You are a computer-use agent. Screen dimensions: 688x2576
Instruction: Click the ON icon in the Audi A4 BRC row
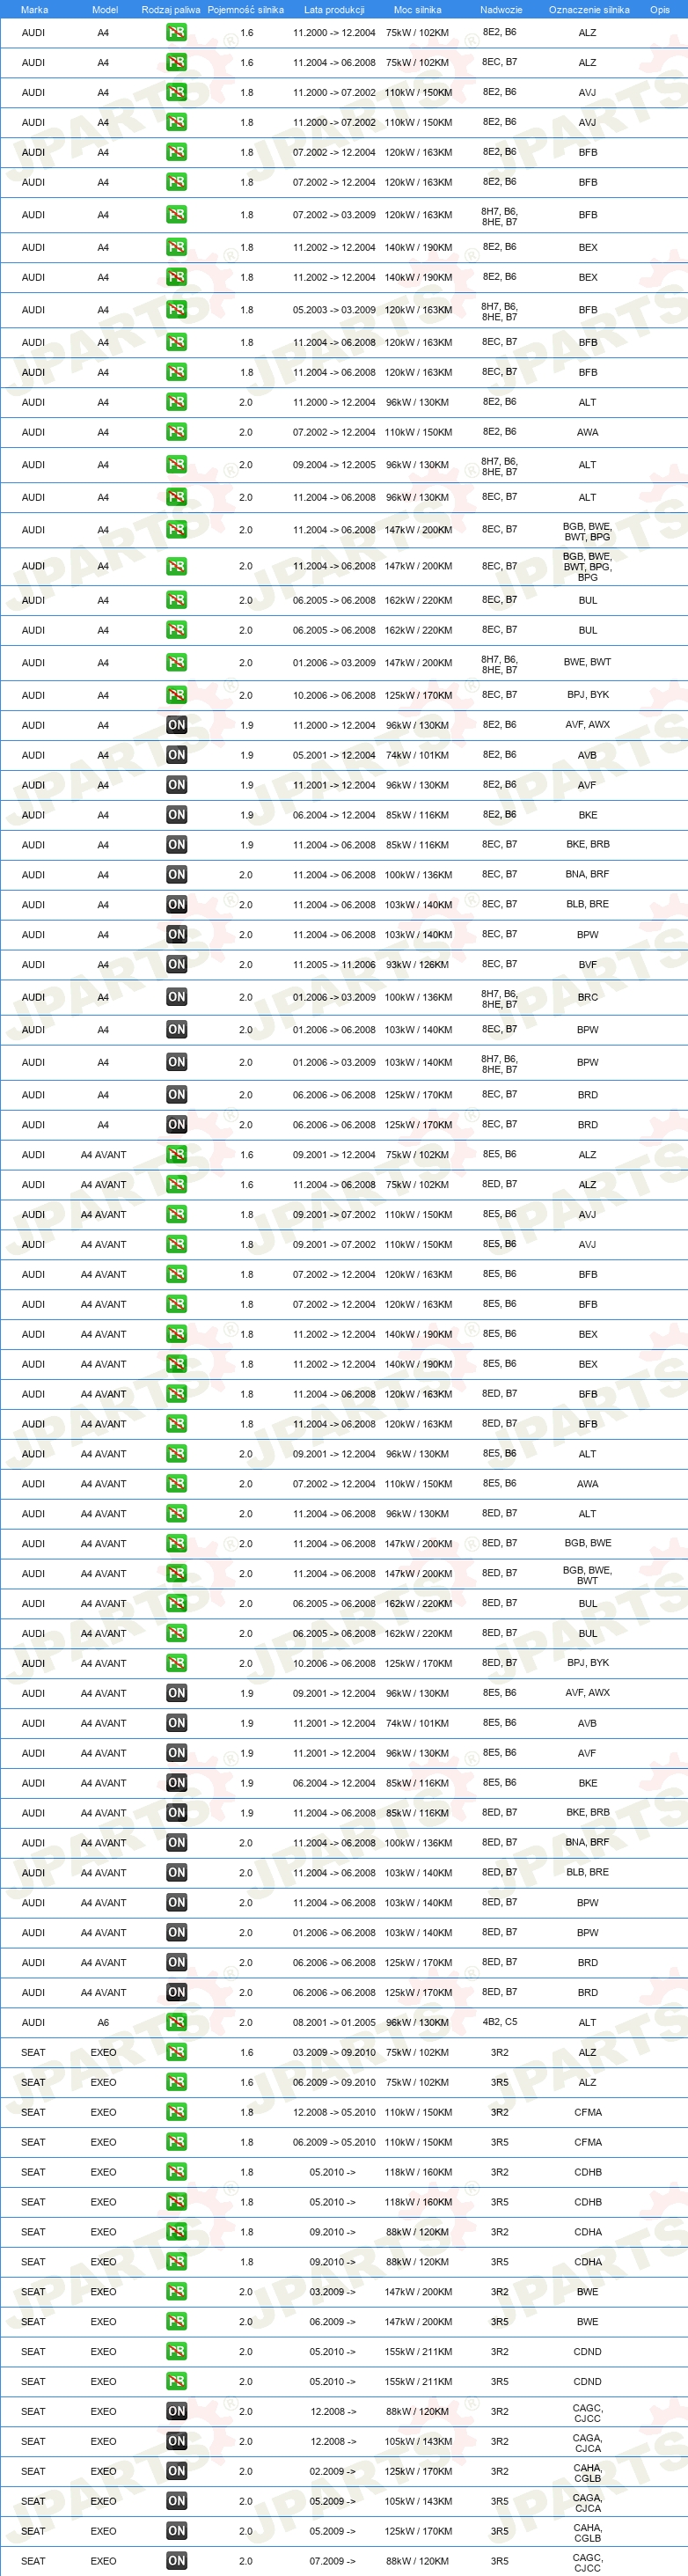(176, 997)
